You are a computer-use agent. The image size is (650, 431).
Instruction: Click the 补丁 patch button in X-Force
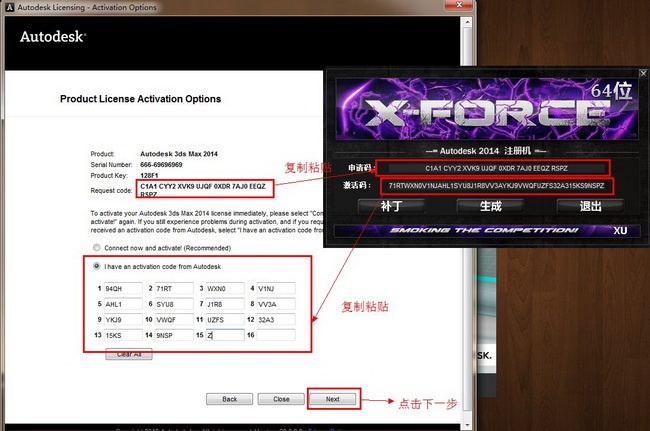point(391,206)
